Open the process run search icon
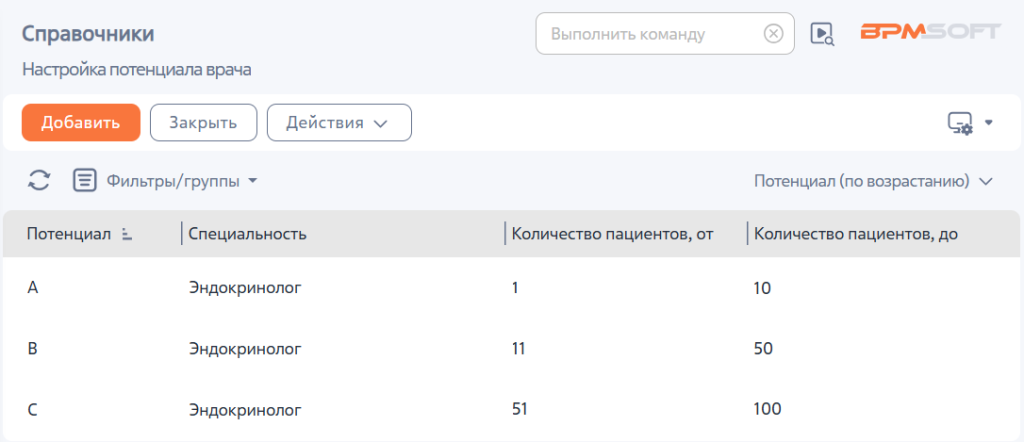The image size is (1024, 442). click(822, 33)
